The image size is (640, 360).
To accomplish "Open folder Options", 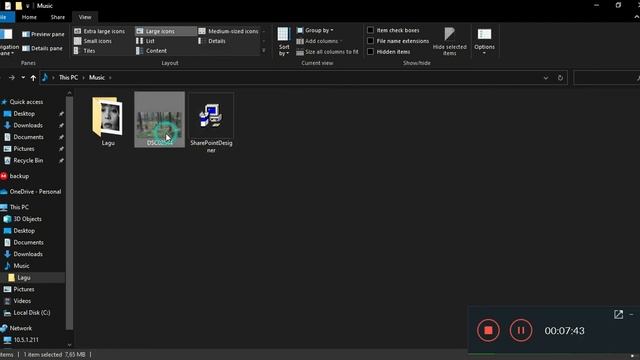I will pyautogui.click(x=484, y=41).
